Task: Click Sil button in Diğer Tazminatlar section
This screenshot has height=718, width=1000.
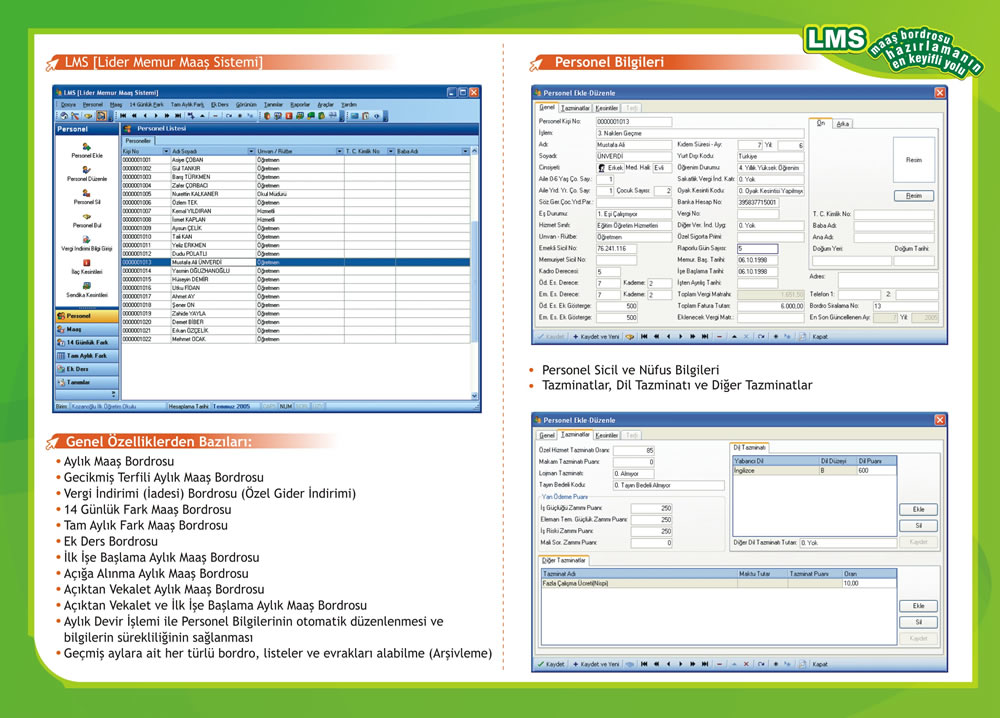Action: [918, 622]
